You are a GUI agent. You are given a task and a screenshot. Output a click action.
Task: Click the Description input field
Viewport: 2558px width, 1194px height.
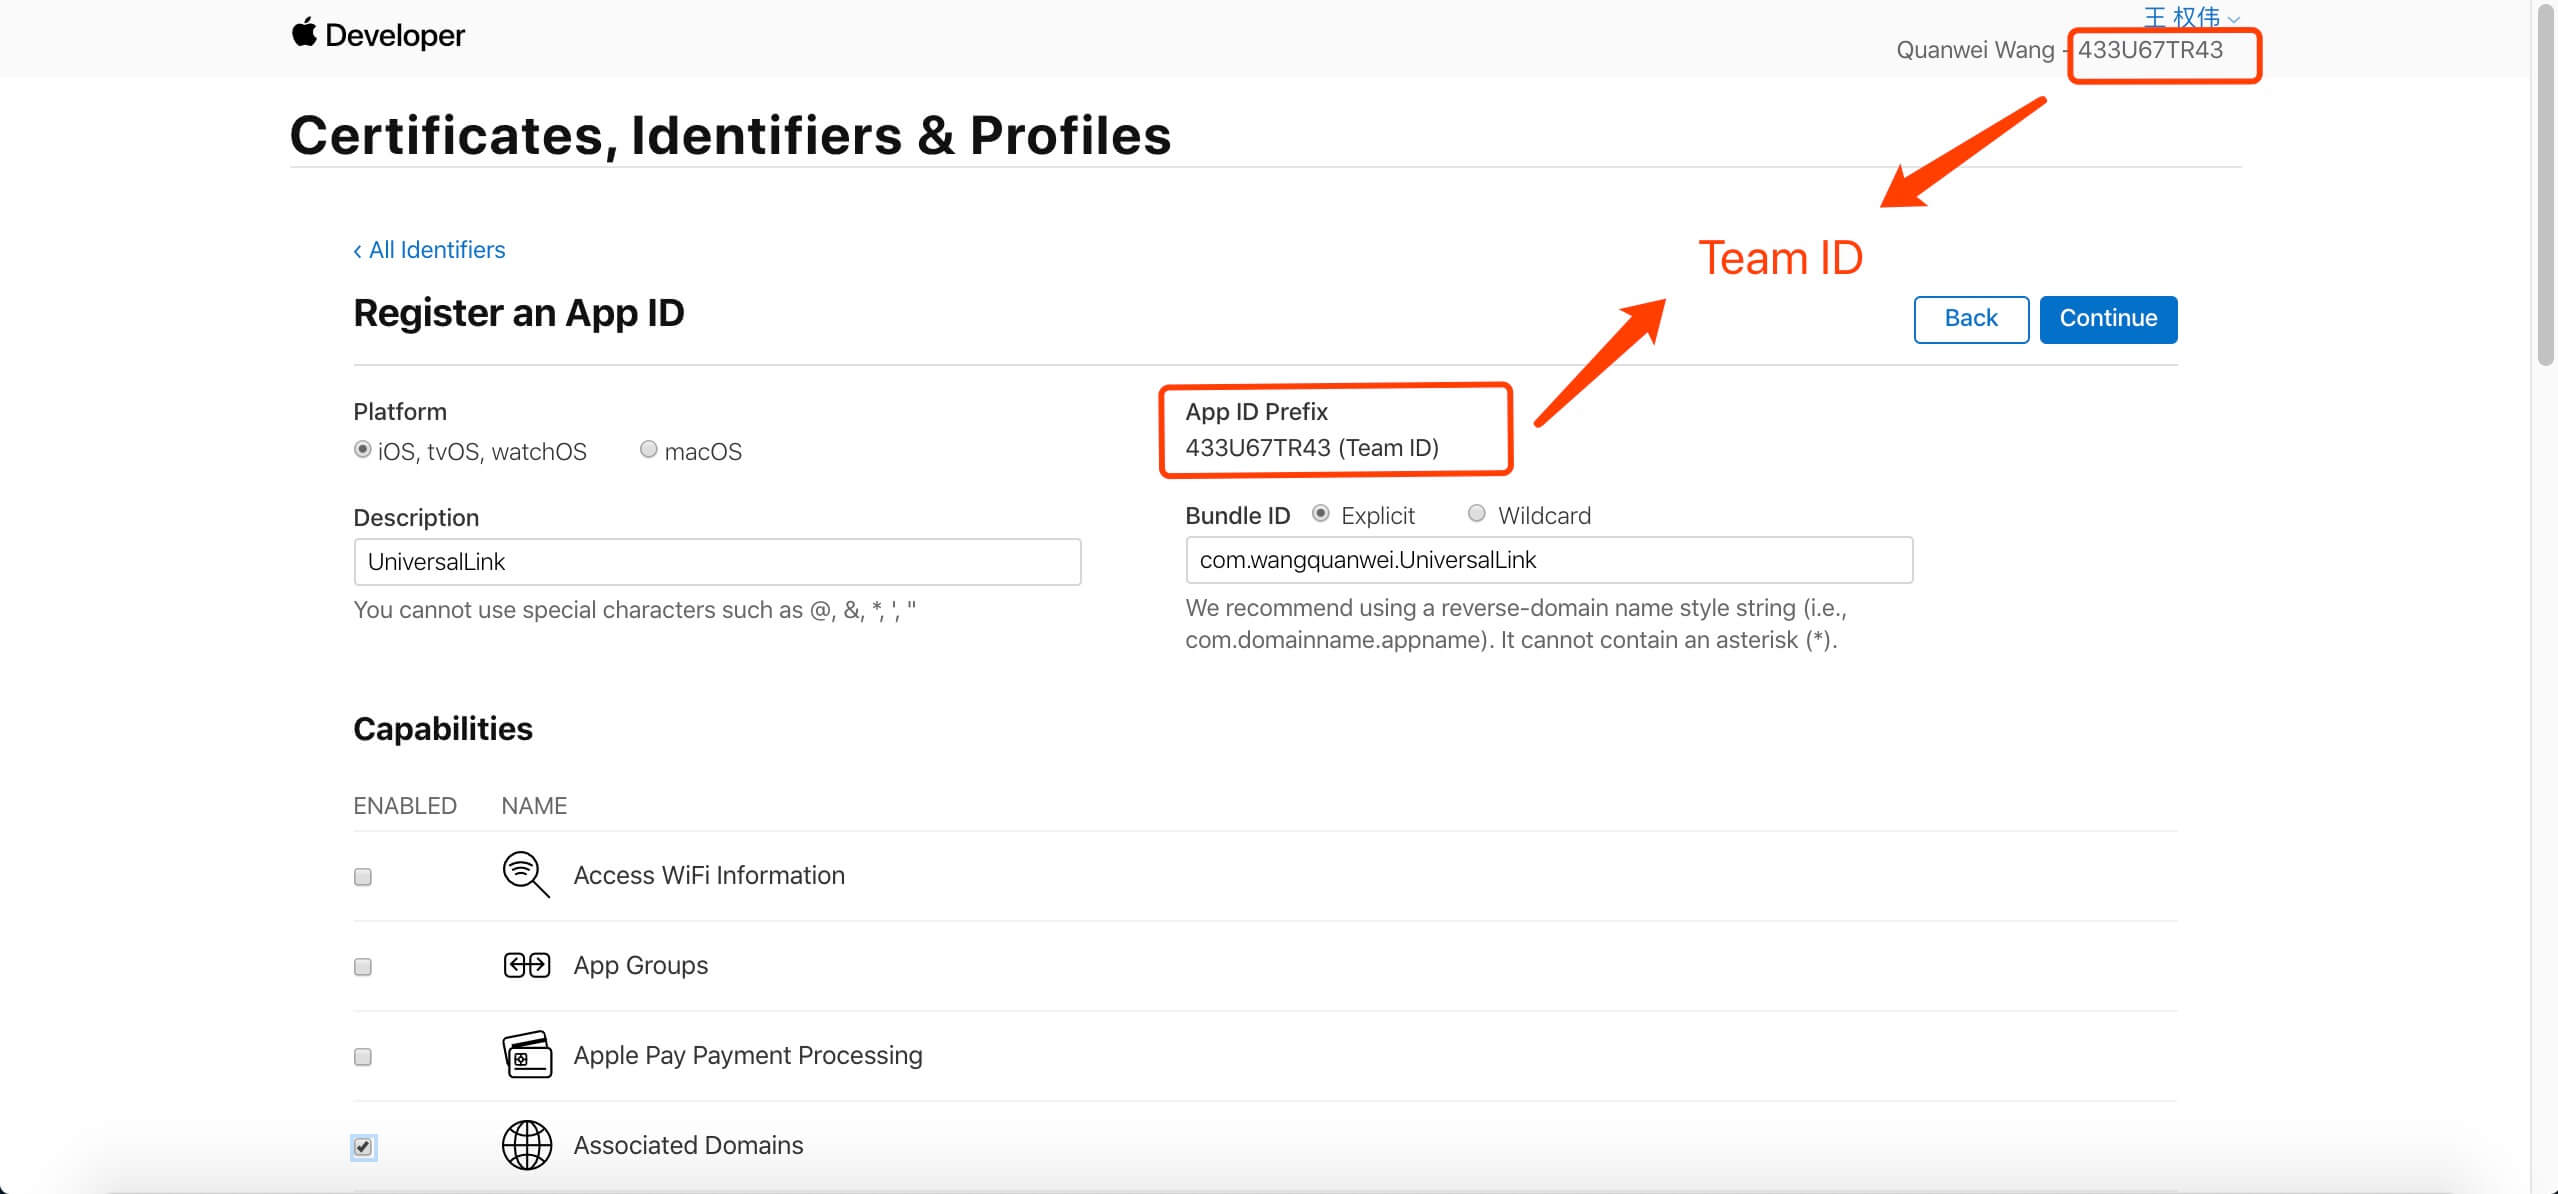point(717,562)
